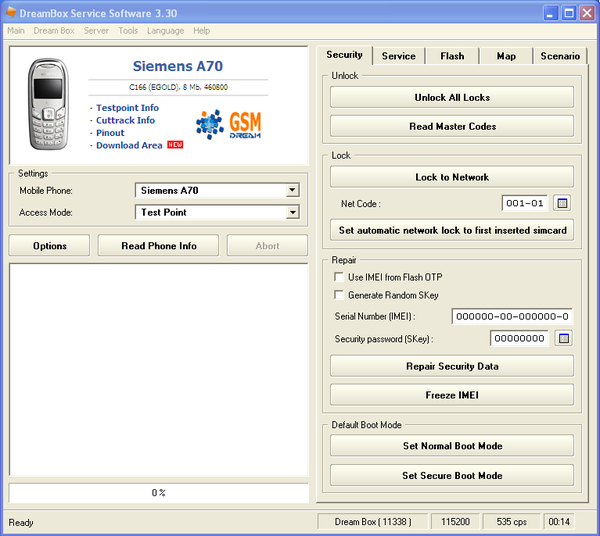The height and width of the screenshot is (536, 600).
Task: Enable Use IMEI from Flash OTP
Action: point(339,277)
